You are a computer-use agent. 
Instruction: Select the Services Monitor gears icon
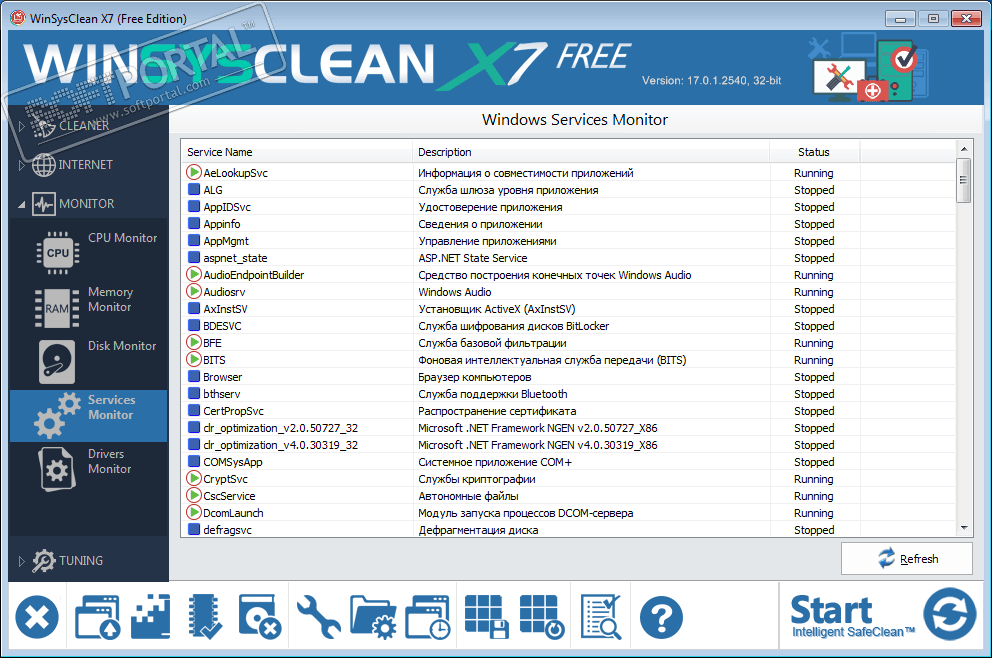coord(58,416)
